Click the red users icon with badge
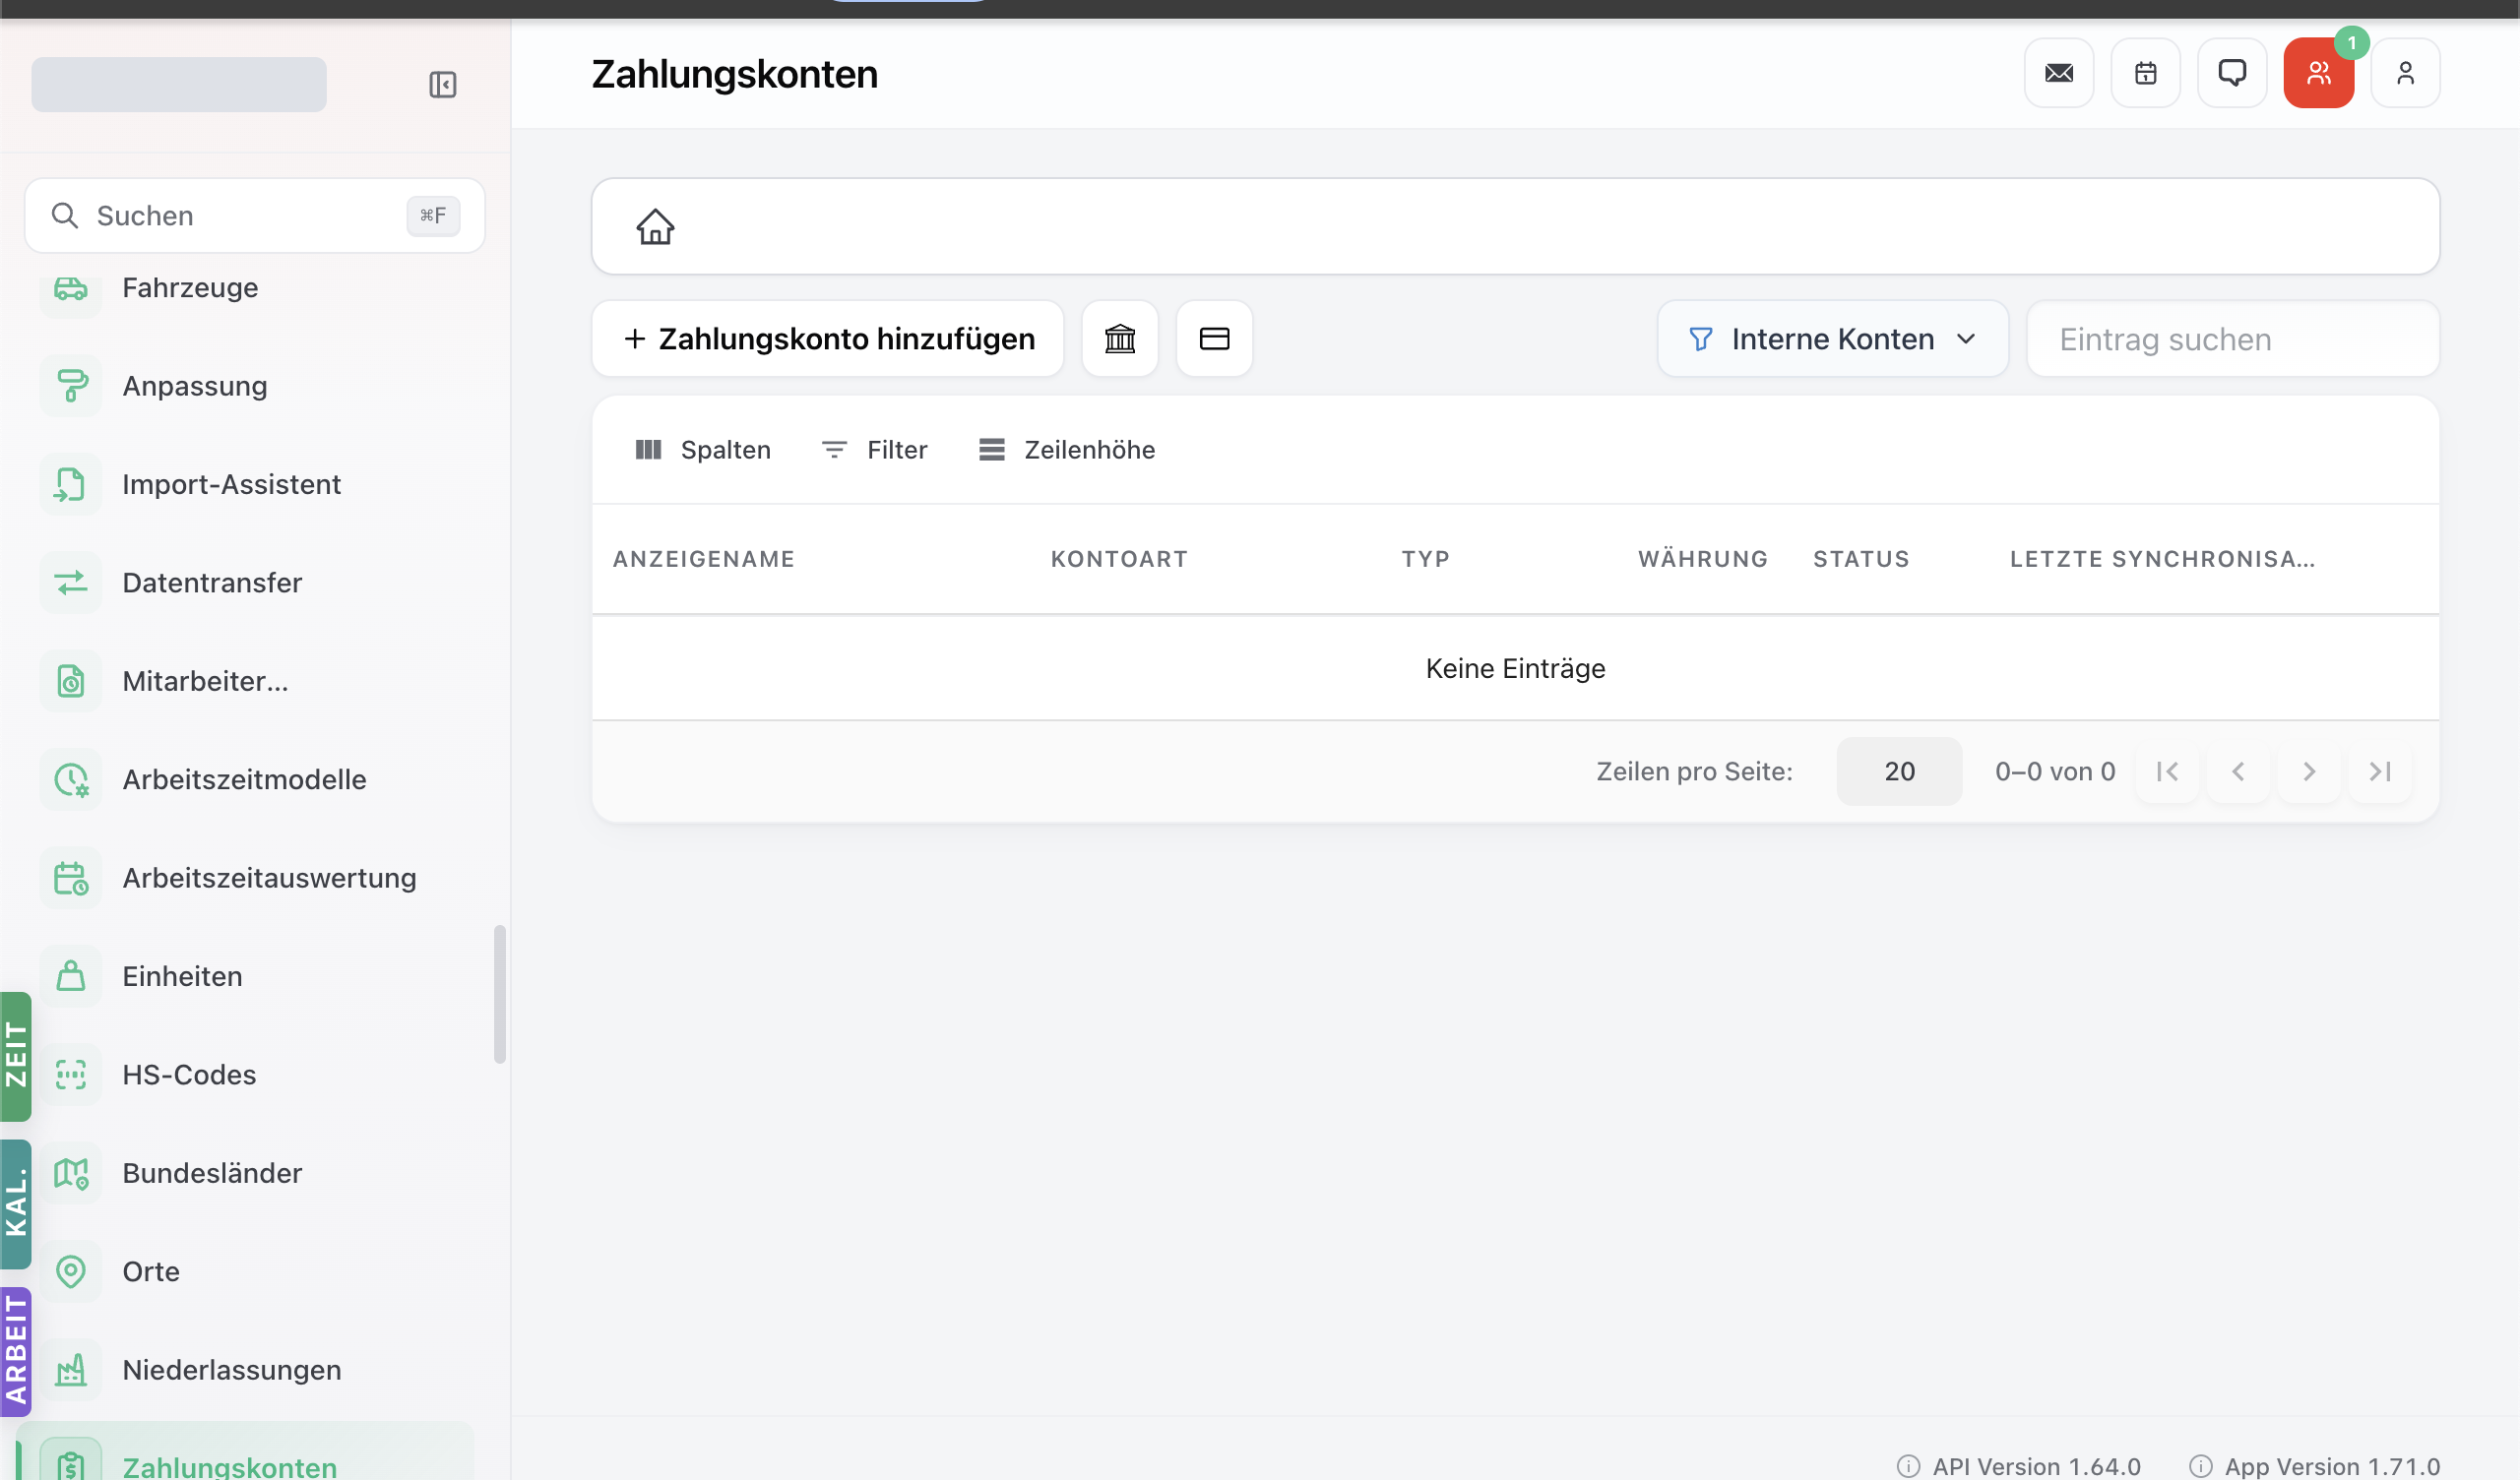The width and height of the screenshot is (2520, 1480). point(2318,73)
